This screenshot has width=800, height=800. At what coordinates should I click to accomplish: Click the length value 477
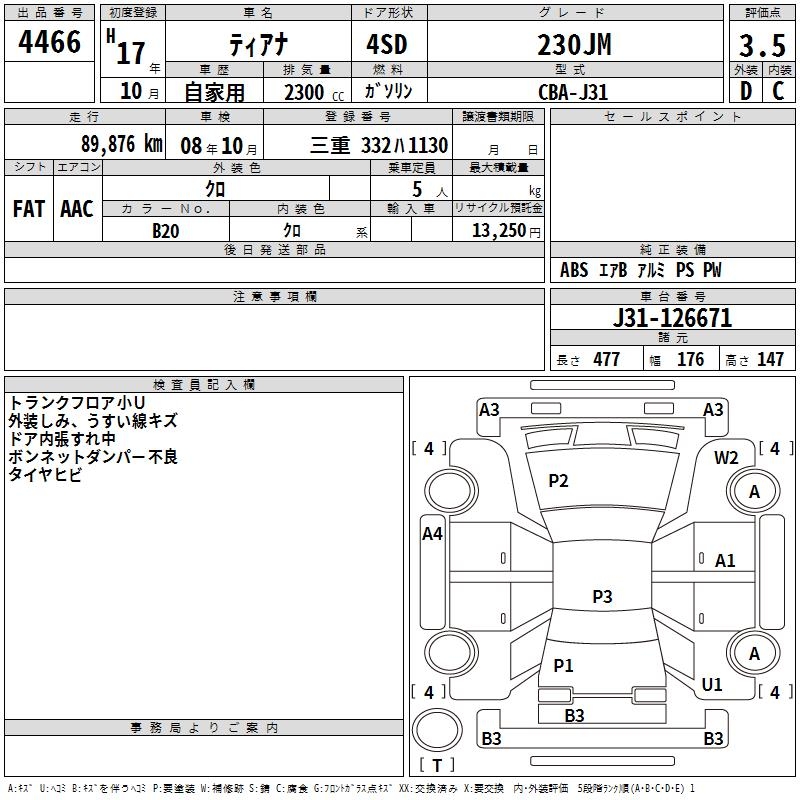coord(607,360)
